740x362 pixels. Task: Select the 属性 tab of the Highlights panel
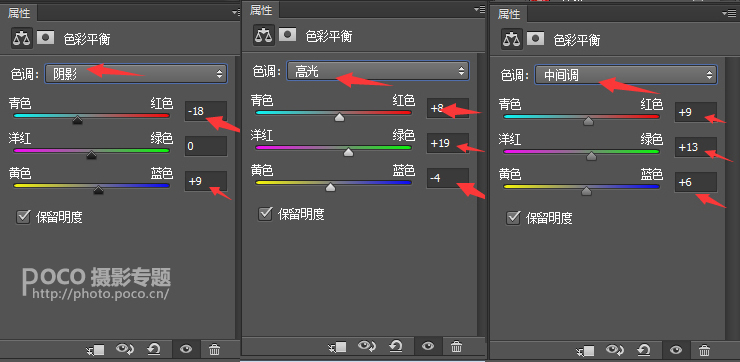point(261,9)
